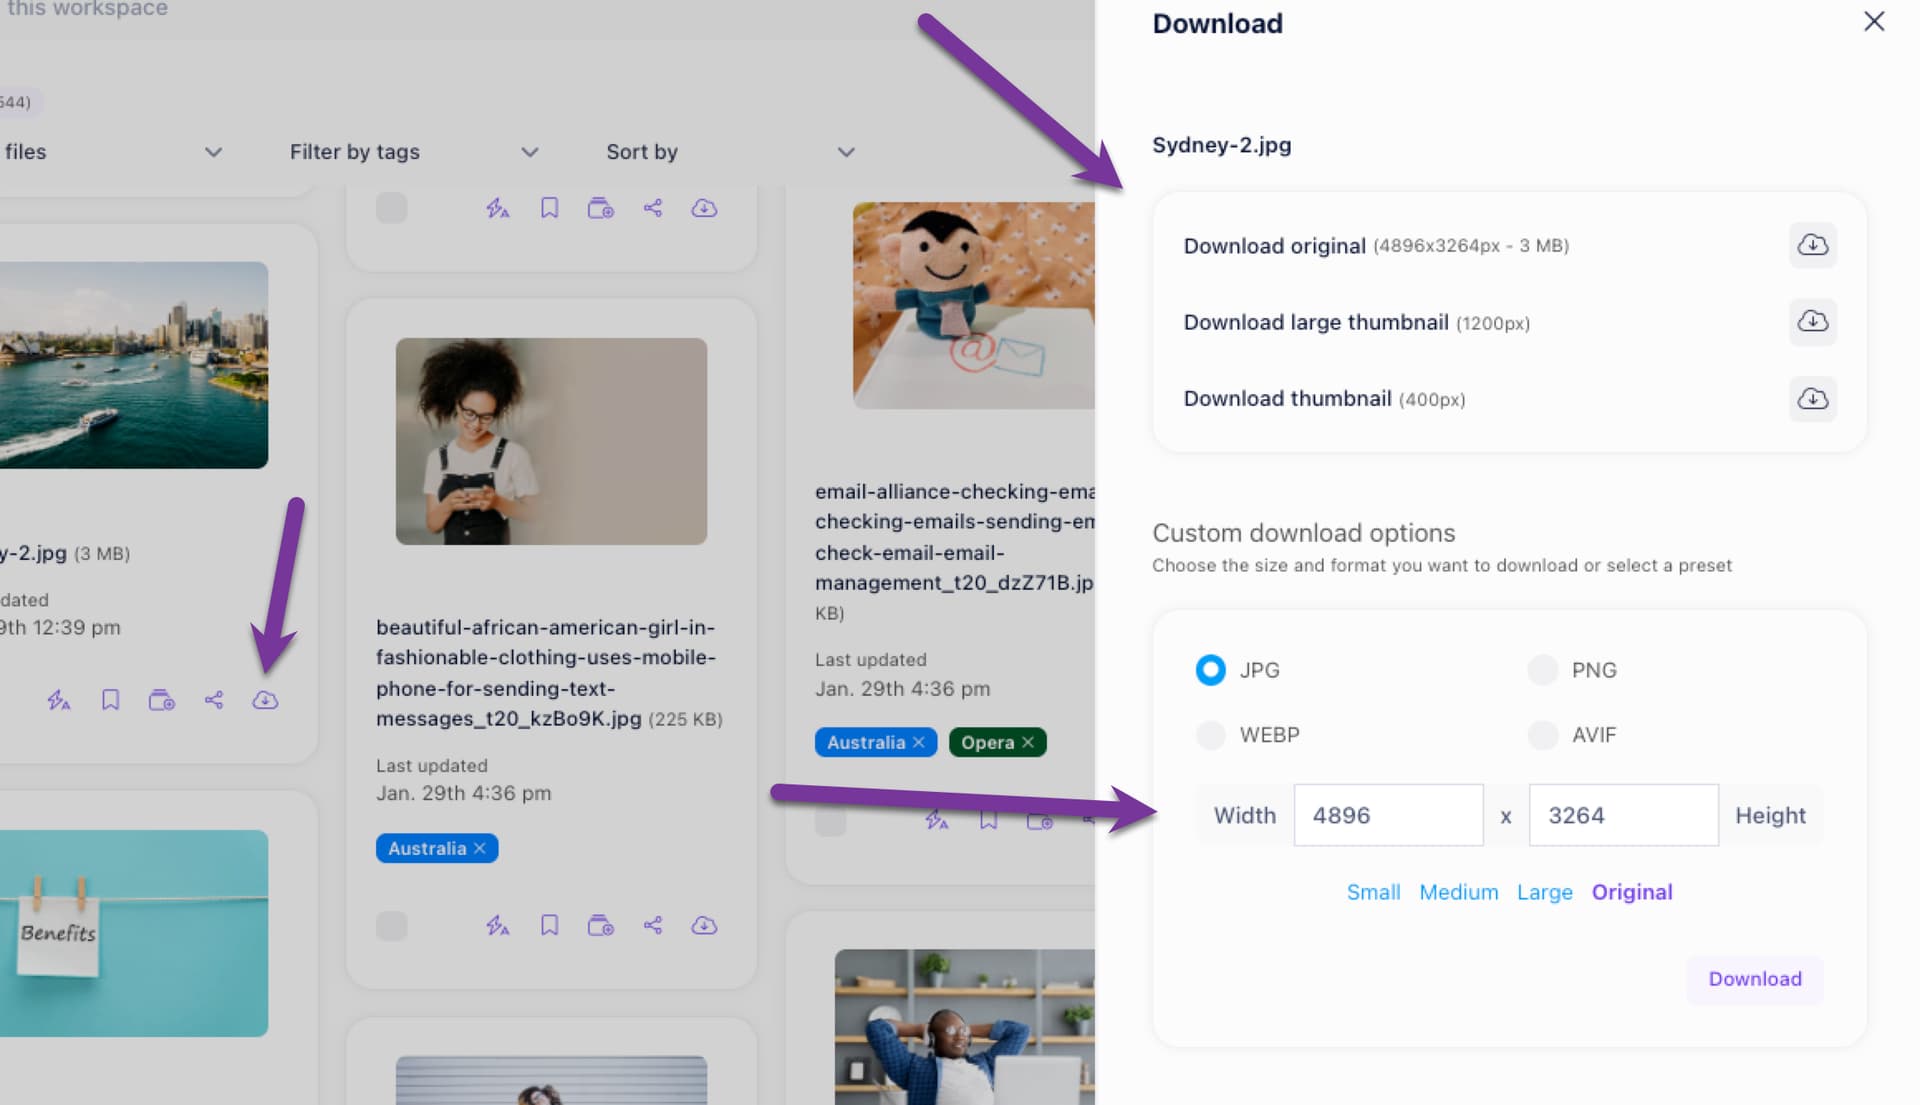Click share icon on beautiful-african-american-girl card
The image size is (1920, 1105).
coord(653,925)
